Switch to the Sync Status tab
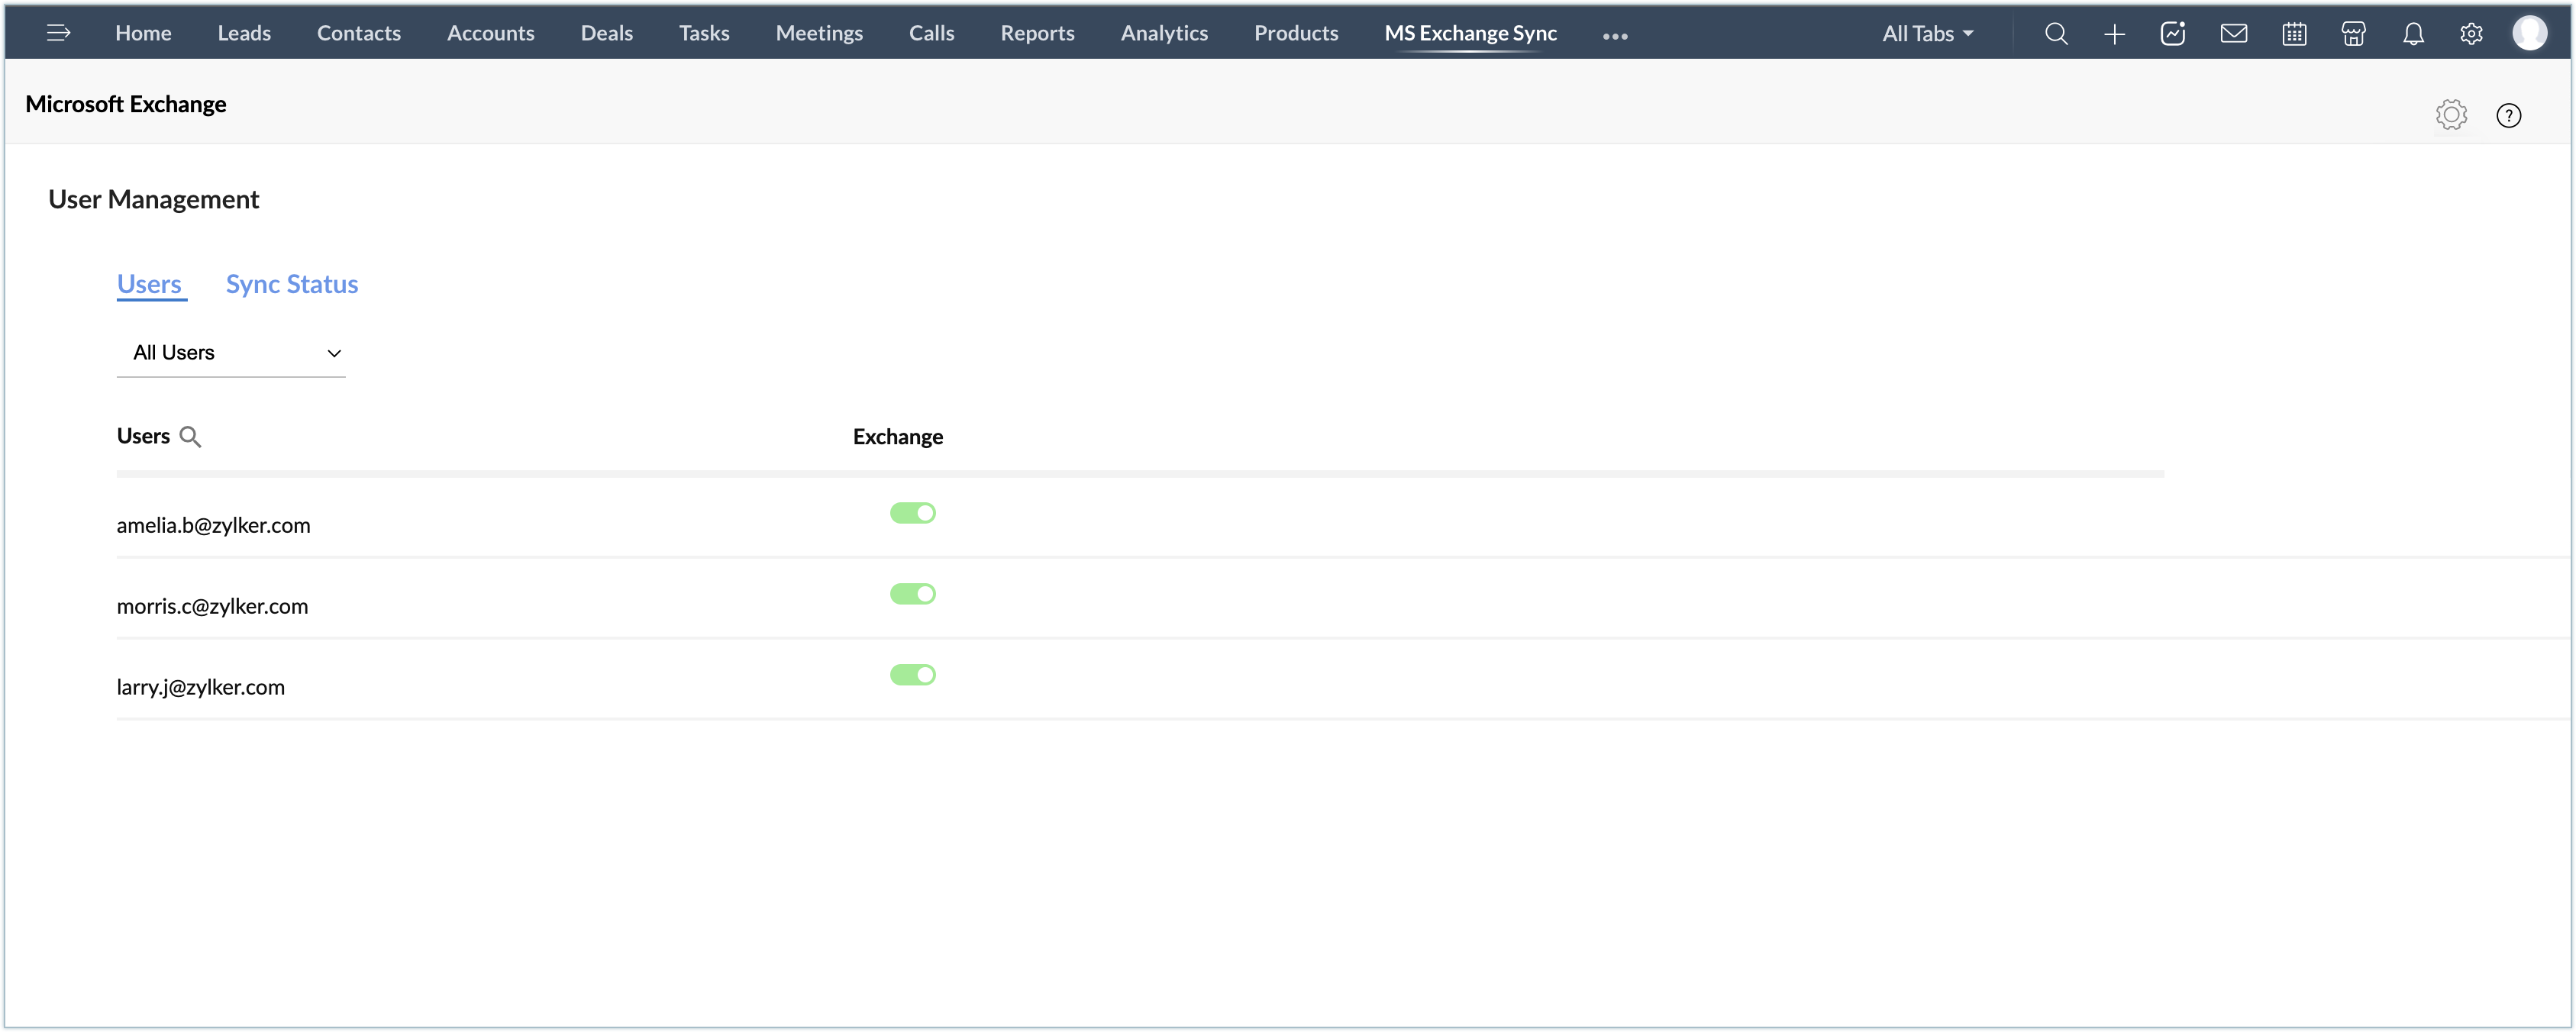The height and width of the screenshot is (1032, 2576). pos(291,284)
